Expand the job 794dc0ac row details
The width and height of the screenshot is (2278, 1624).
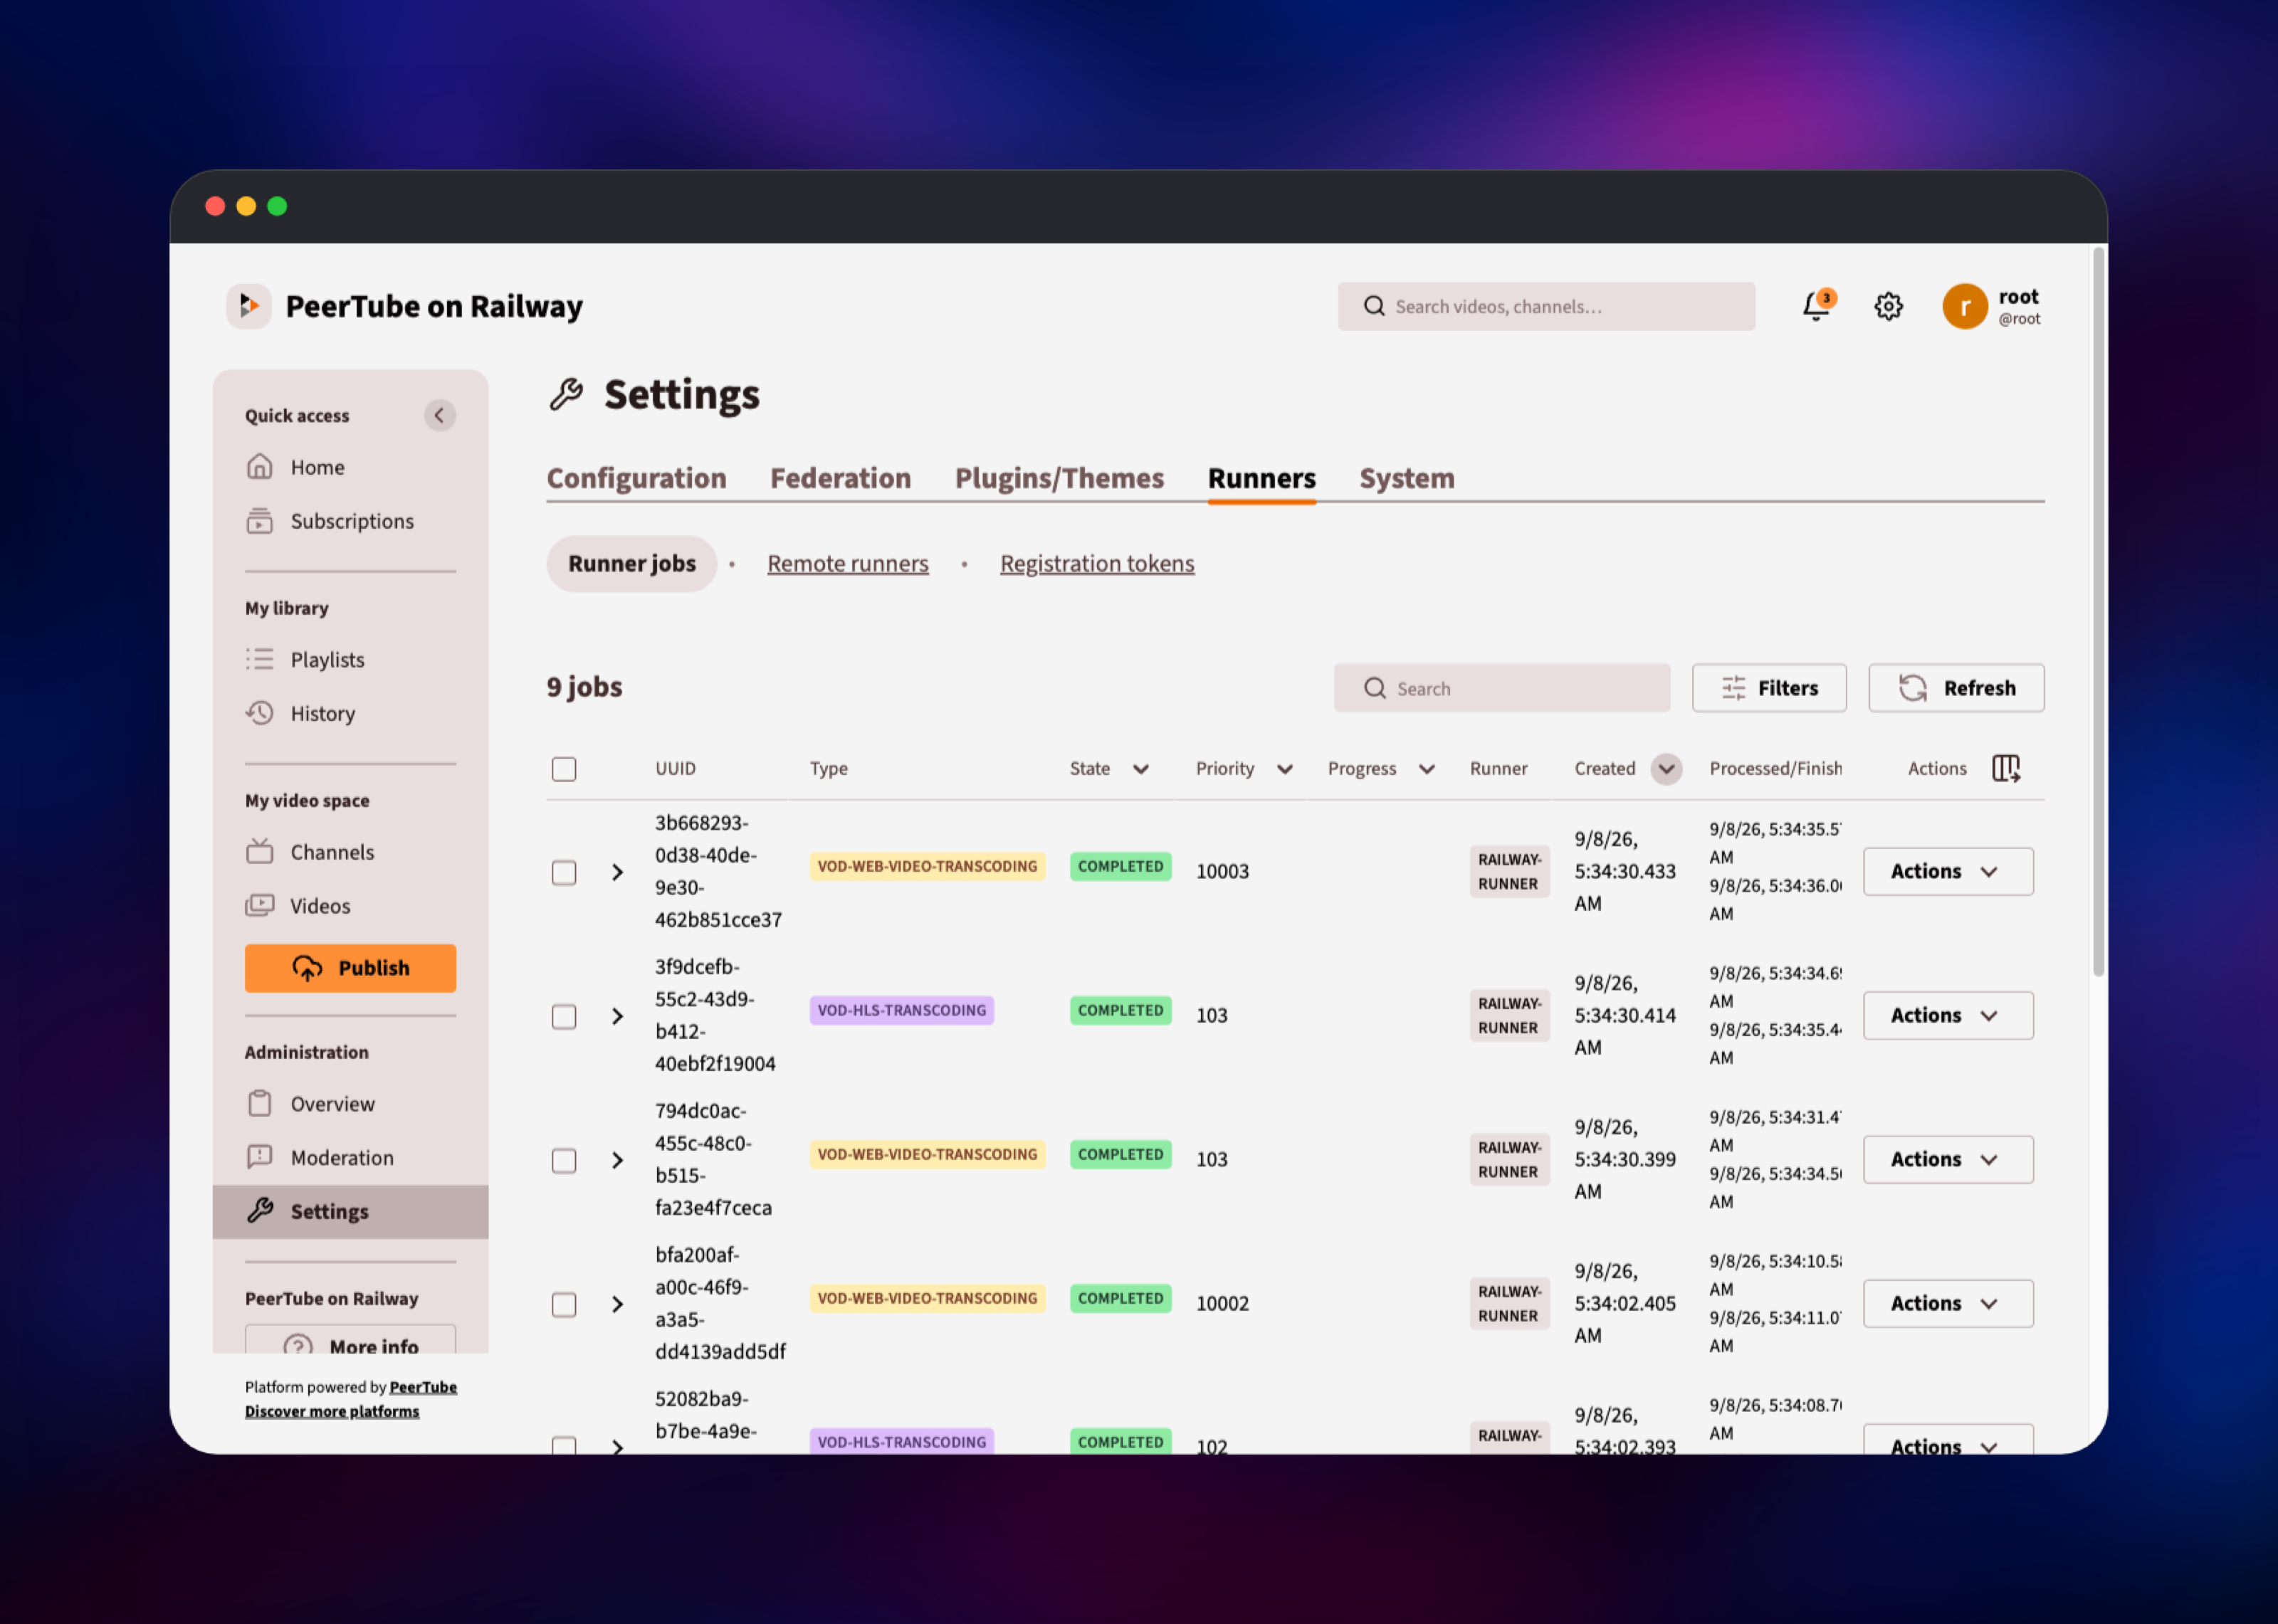click(x=617, y=1160)
